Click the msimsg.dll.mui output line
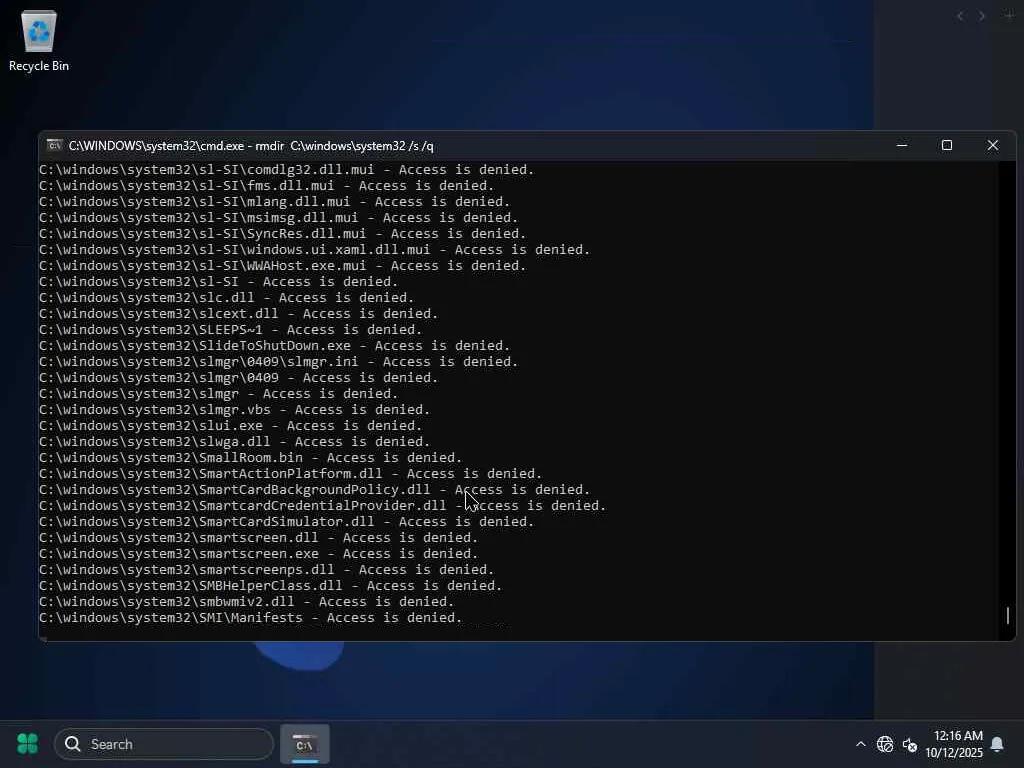1024x768 pixels. point(278,217)
